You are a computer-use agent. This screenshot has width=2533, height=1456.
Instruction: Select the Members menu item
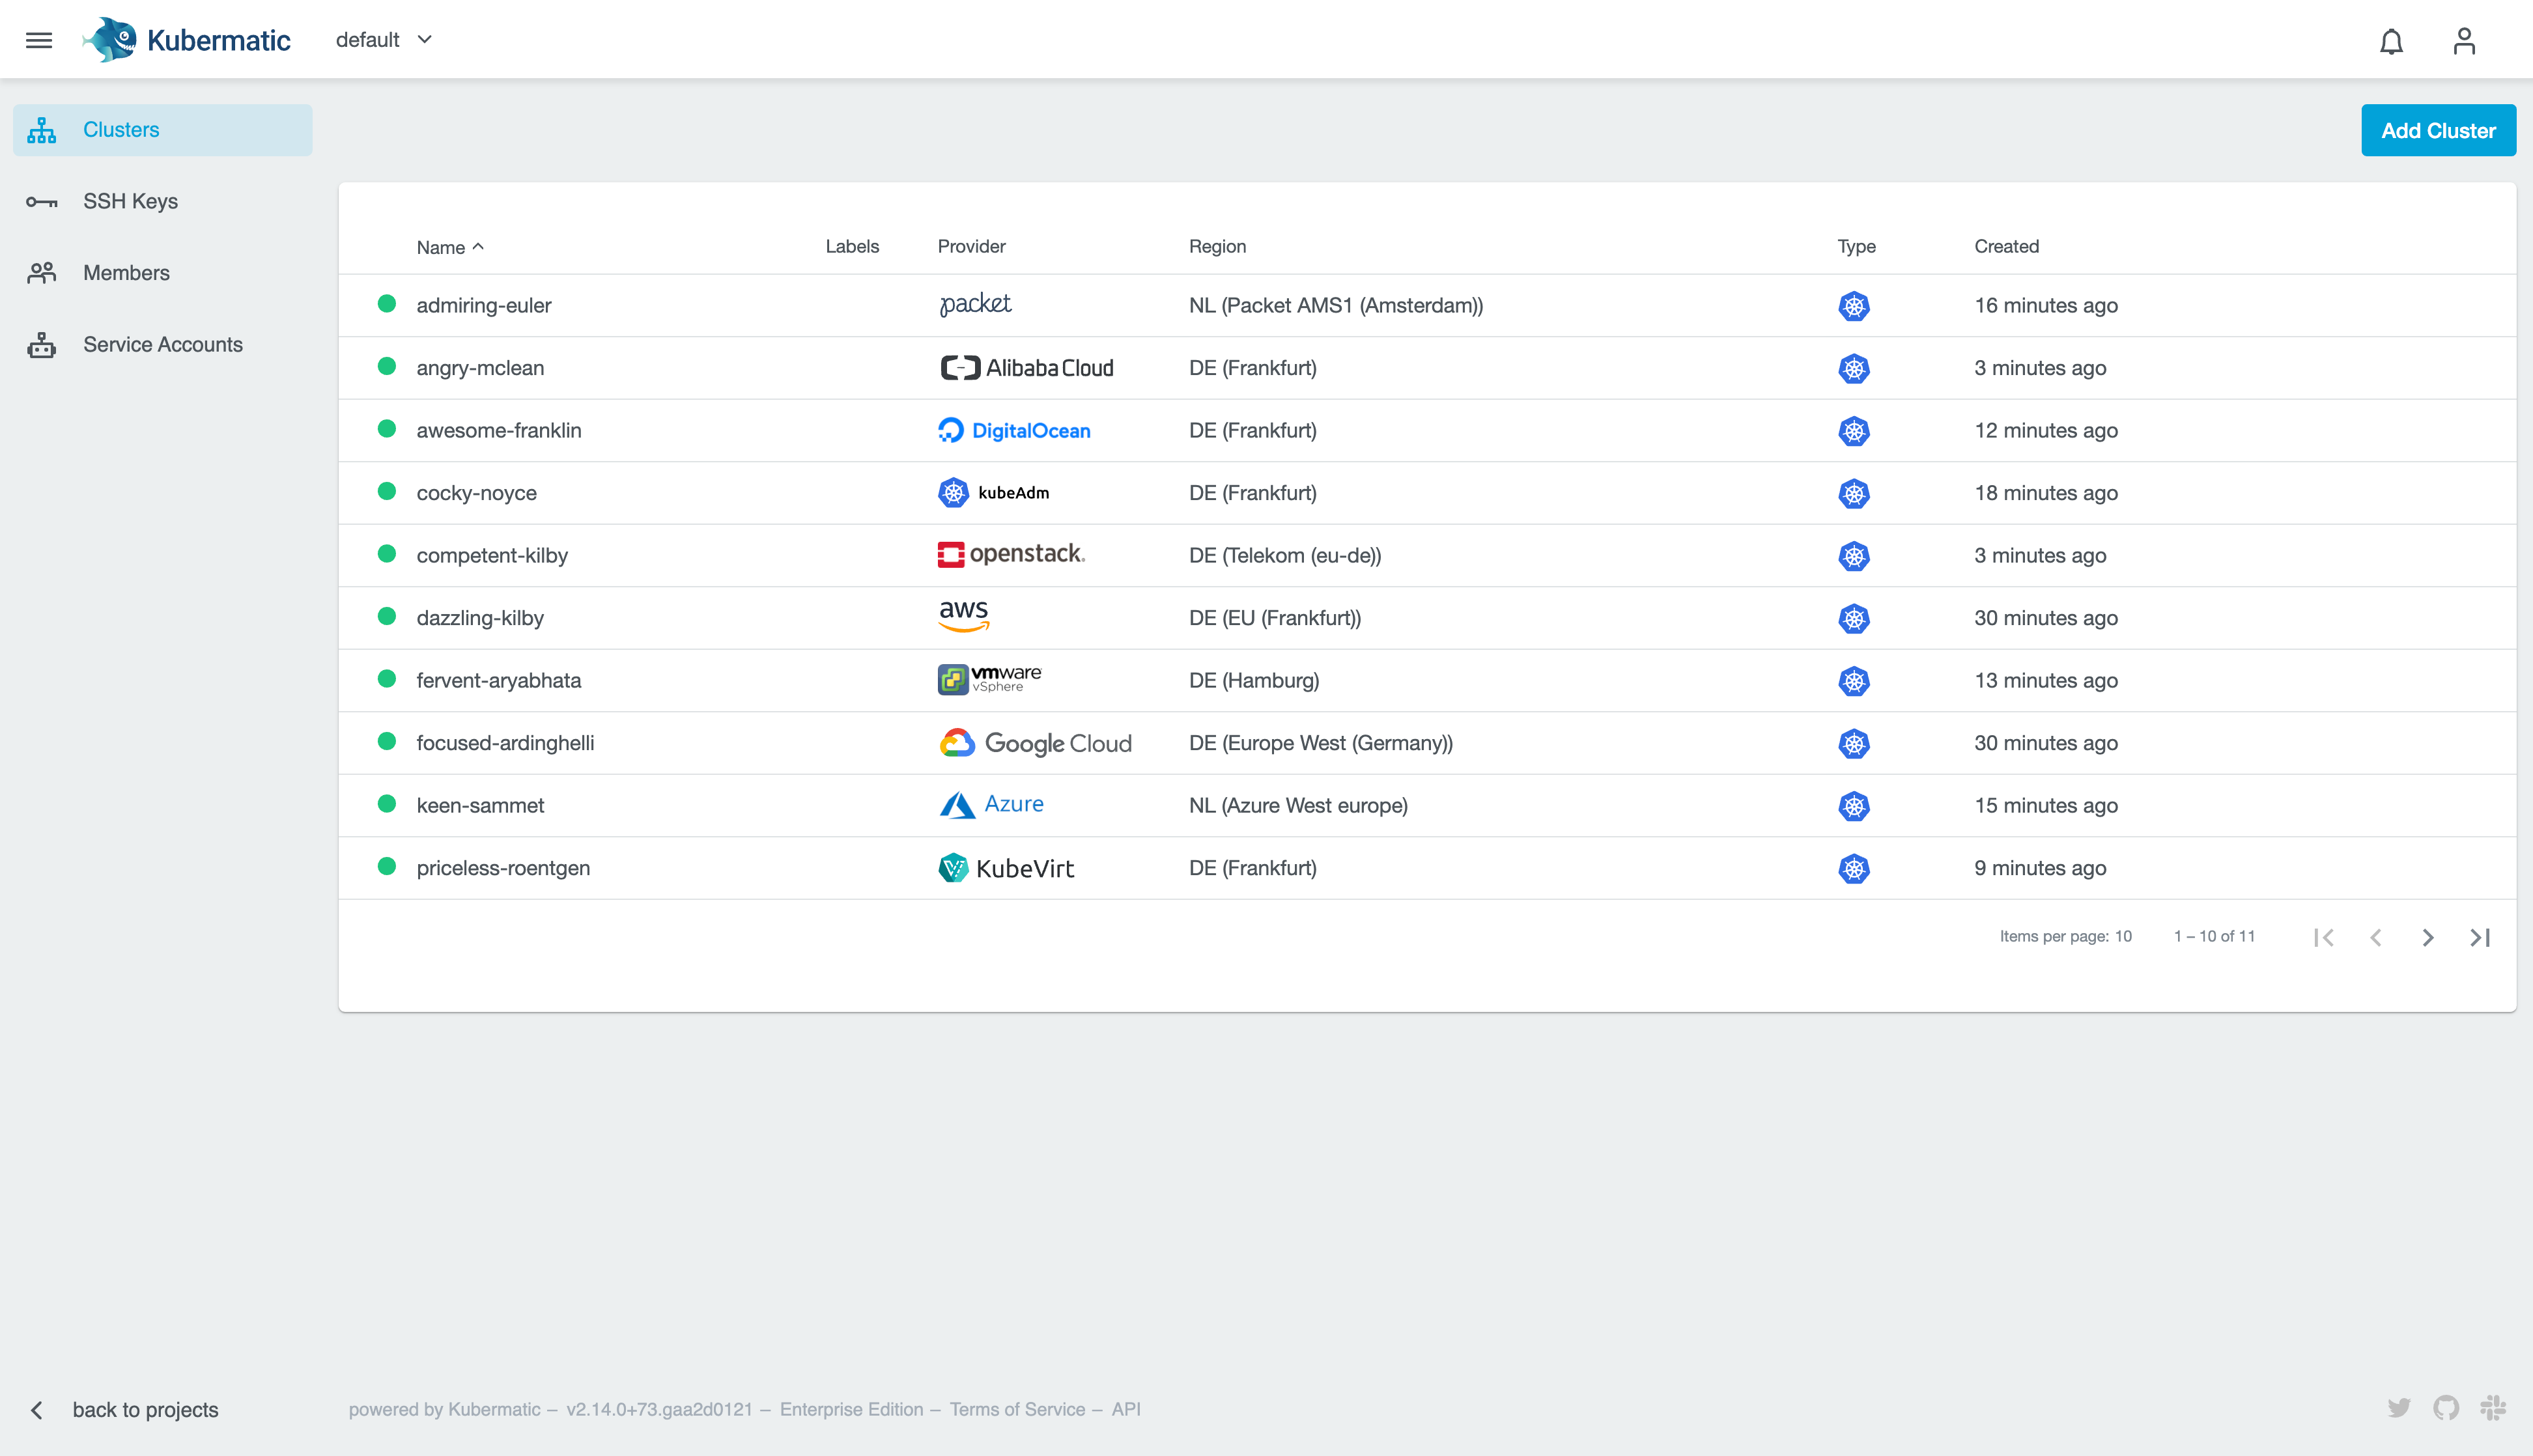(163, 273)
